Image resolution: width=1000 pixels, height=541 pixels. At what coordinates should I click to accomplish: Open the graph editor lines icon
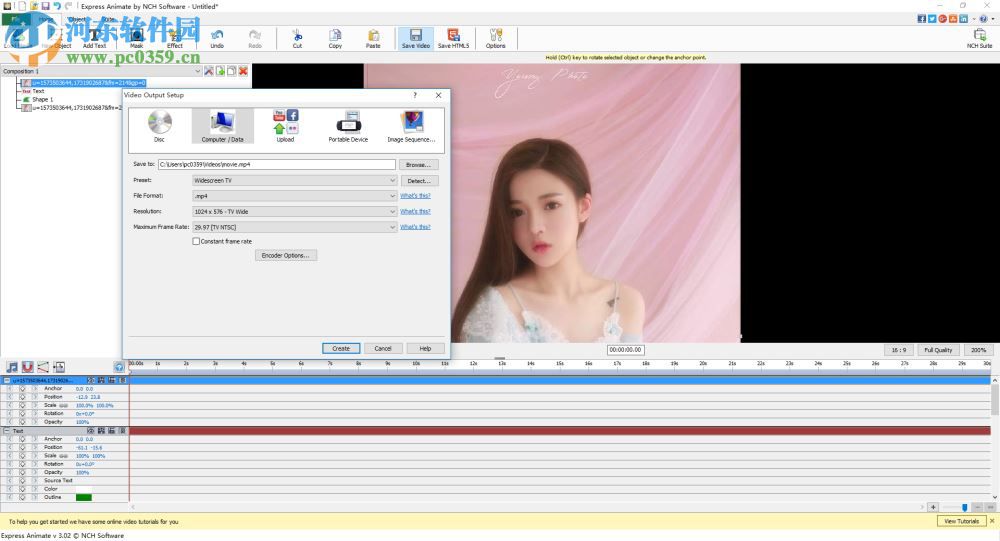[43, 367]
